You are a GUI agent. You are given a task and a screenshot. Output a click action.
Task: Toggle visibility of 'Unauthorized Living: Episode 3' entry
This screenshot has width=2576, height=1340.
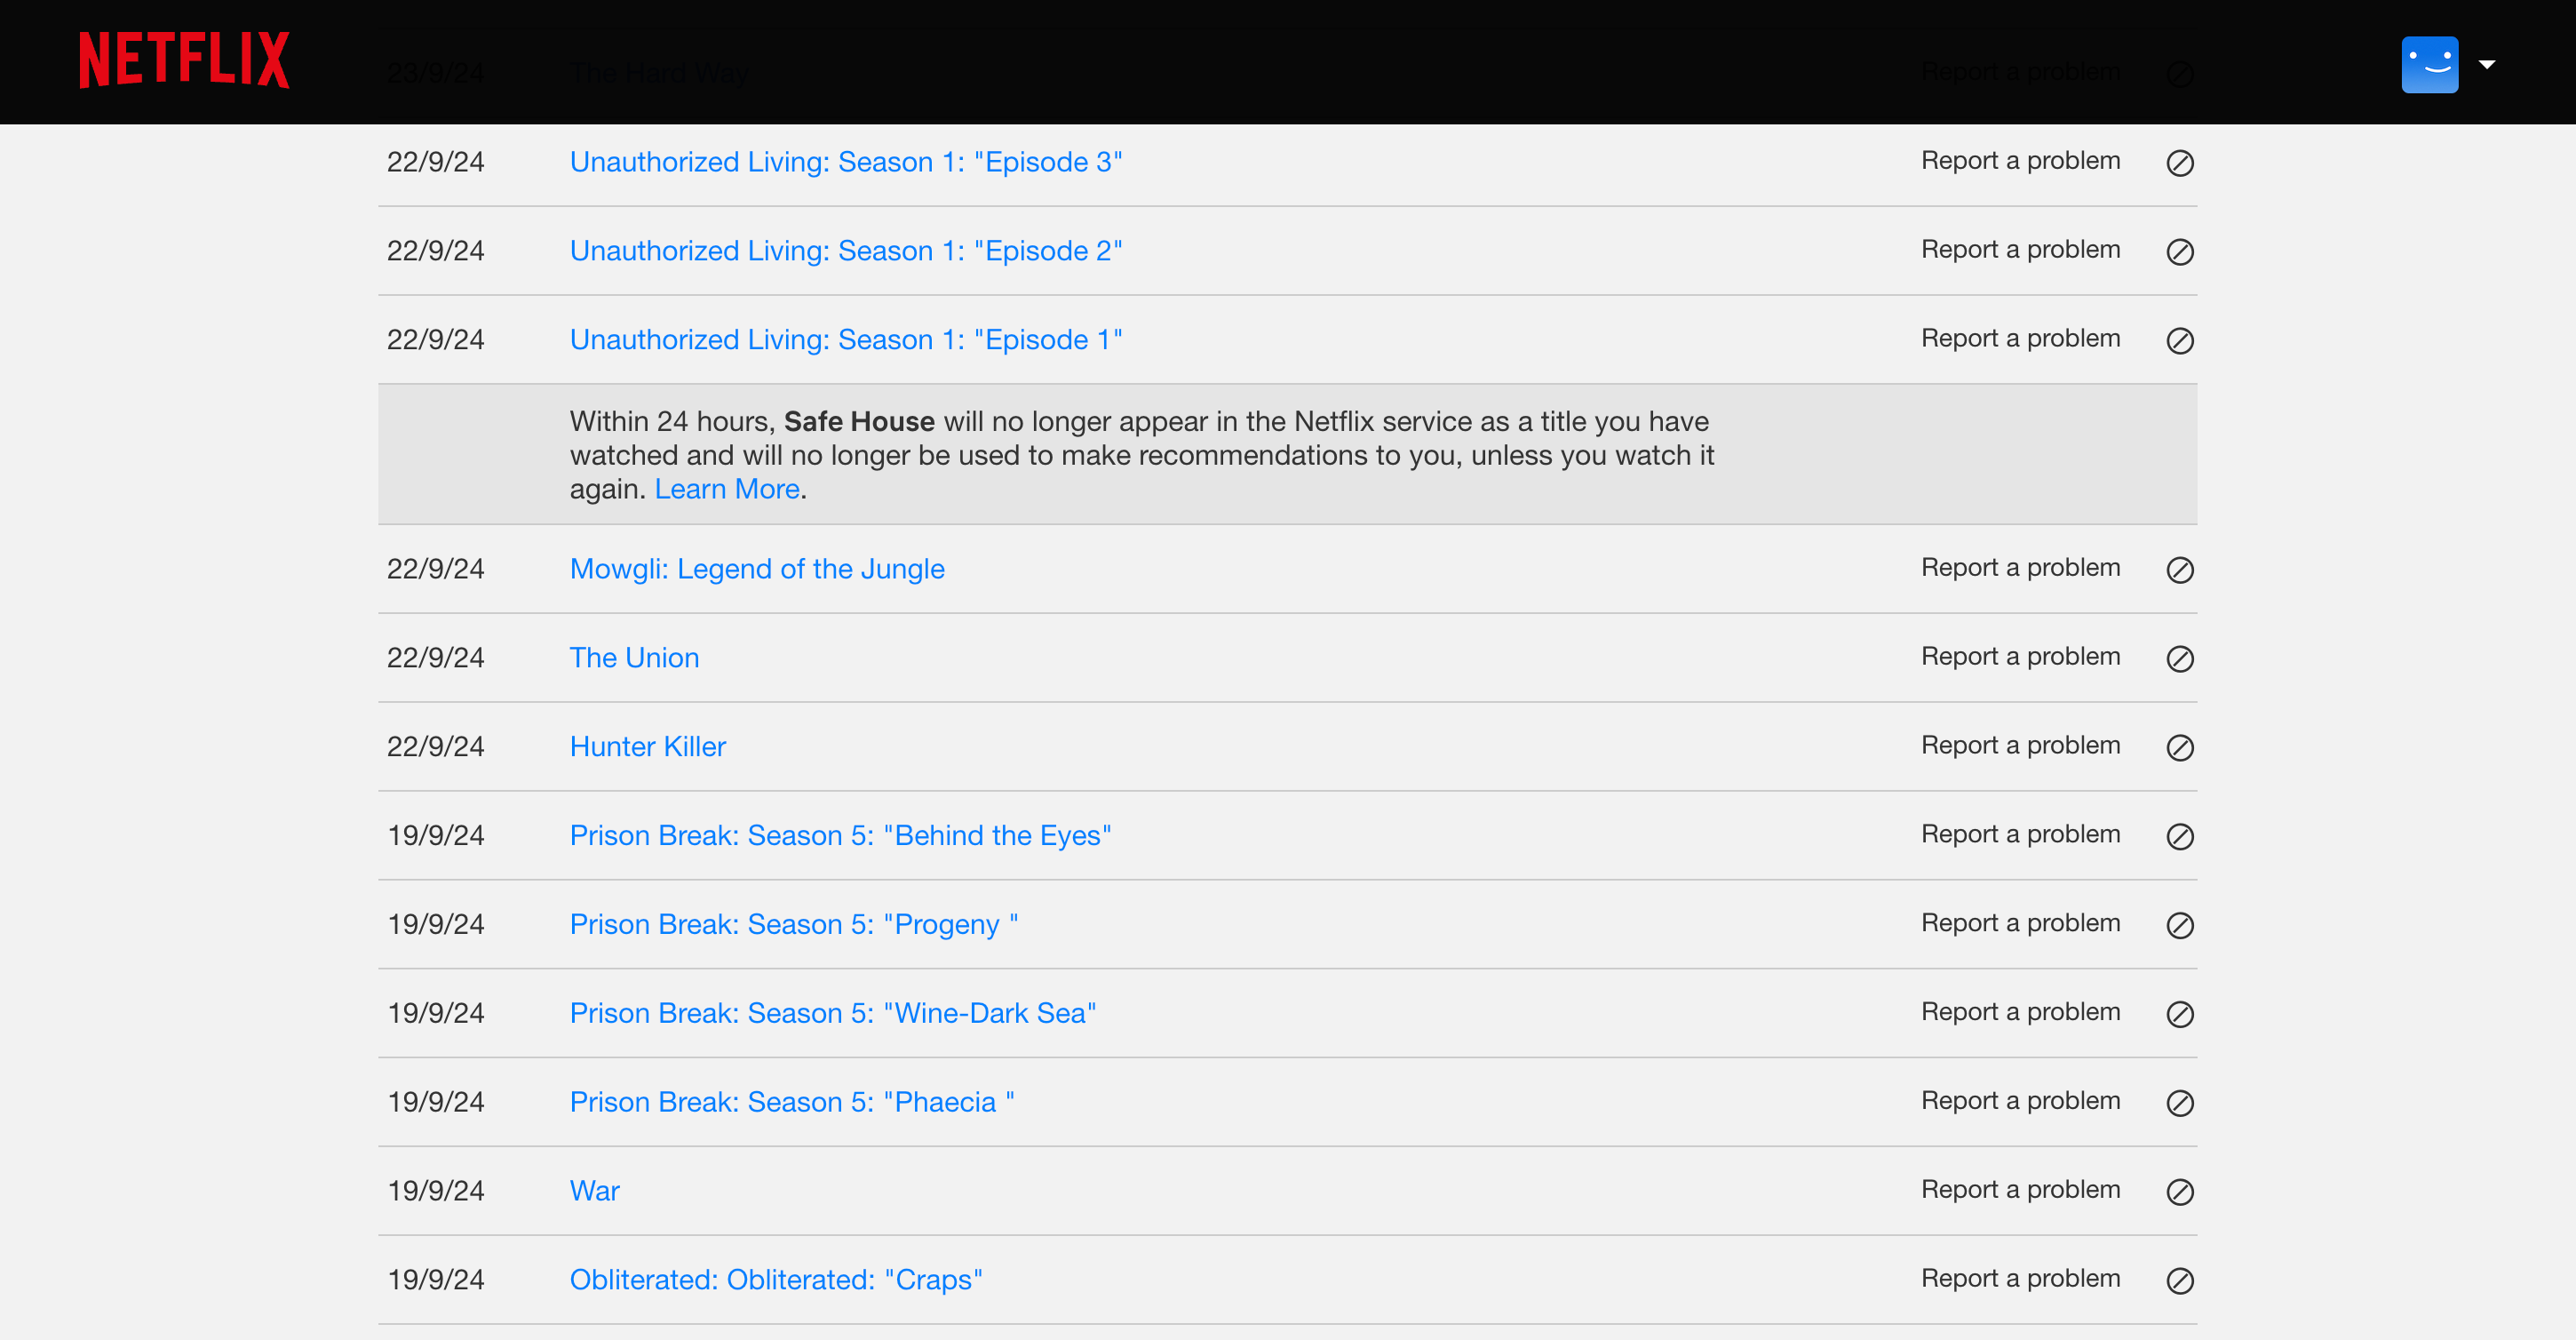tap(2180, 163)
